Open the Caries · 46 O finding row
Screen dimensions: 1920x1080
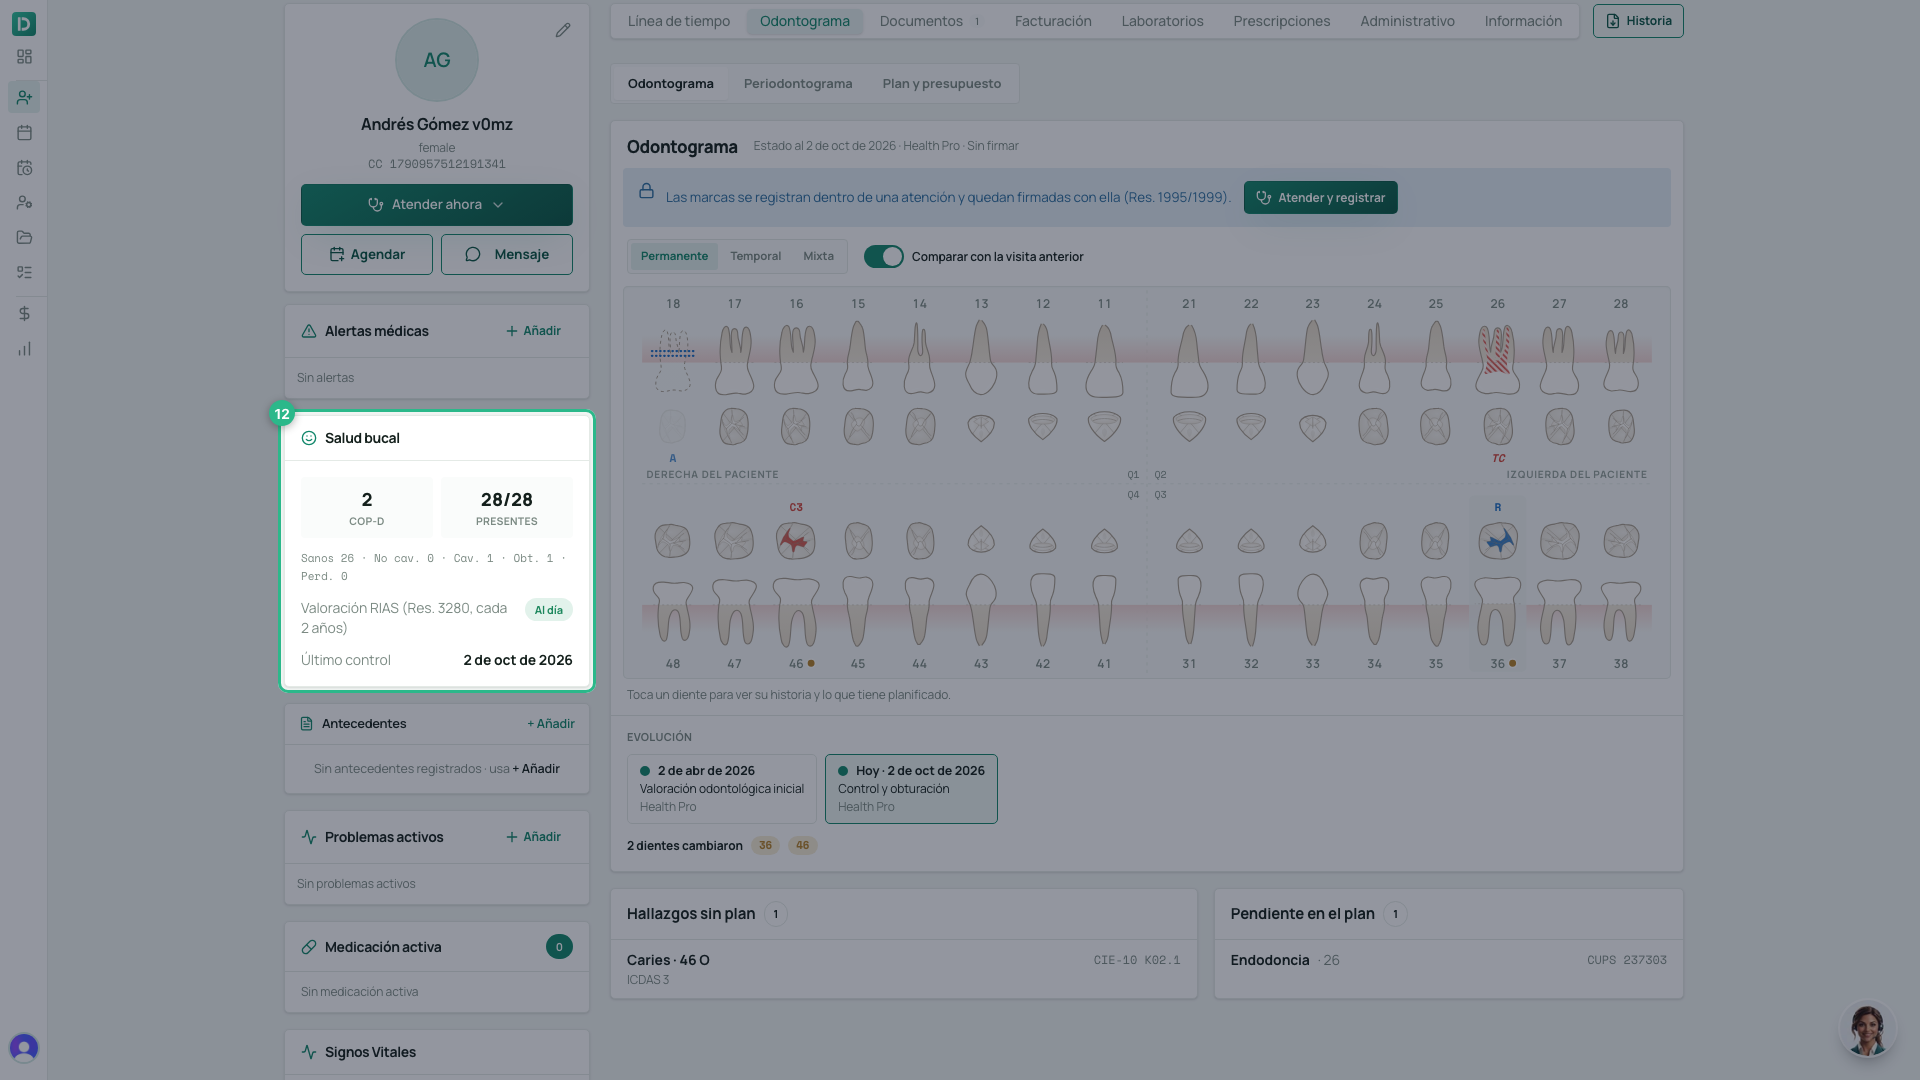click(903, 969)
